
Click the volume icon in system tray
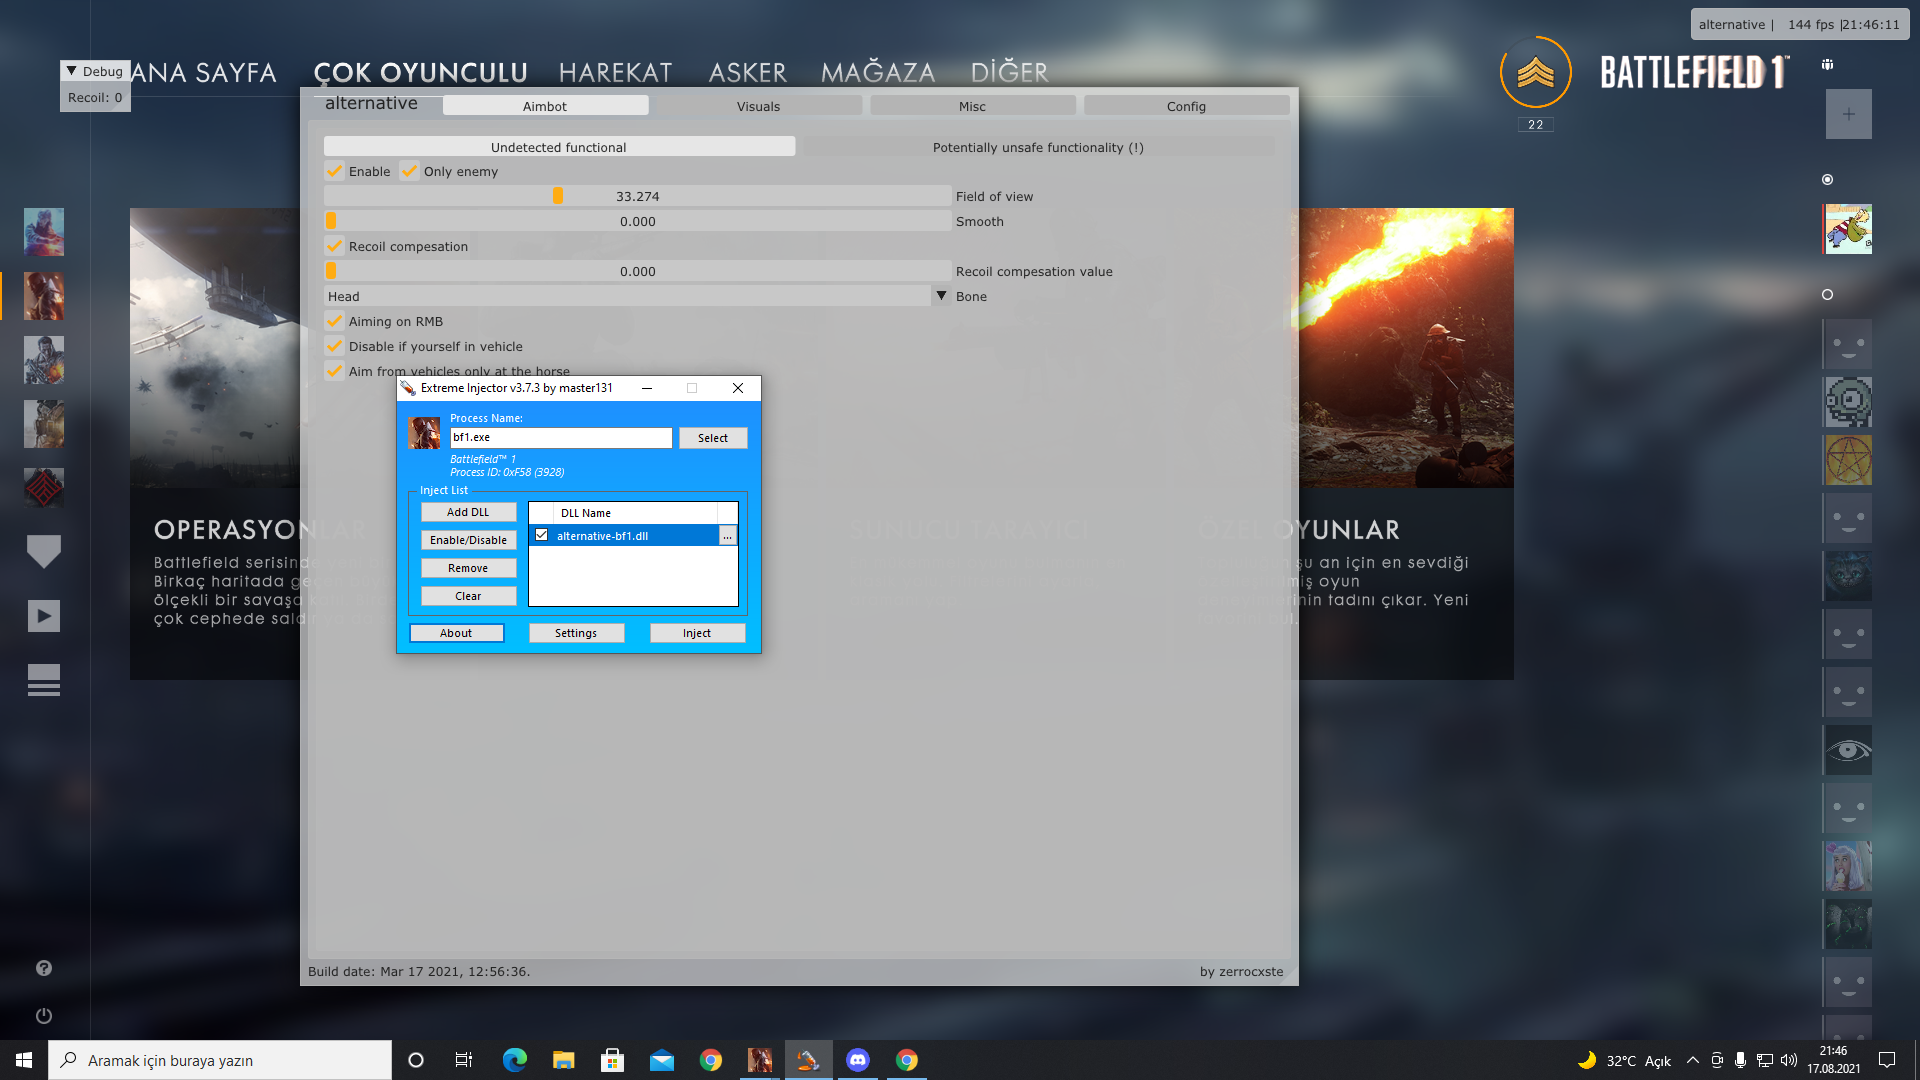tap(1789, 1060)
